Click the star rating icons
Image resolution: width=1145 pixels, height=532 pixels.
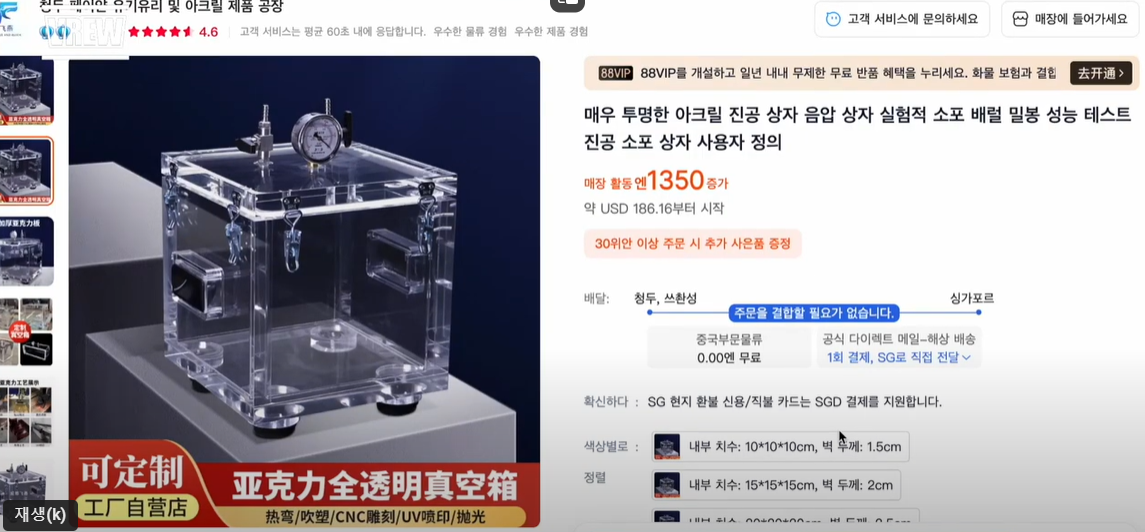[x=161, y=32]
